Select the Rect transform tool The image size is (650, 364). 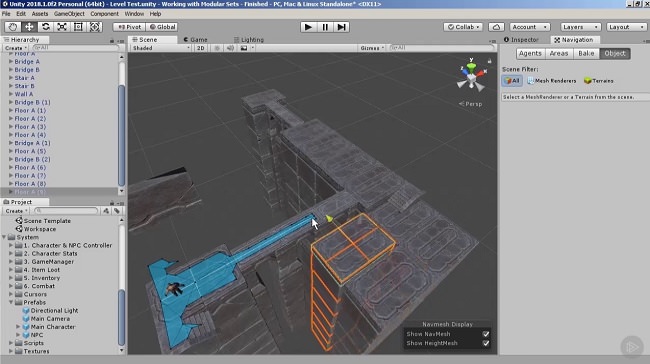[78, 27]
